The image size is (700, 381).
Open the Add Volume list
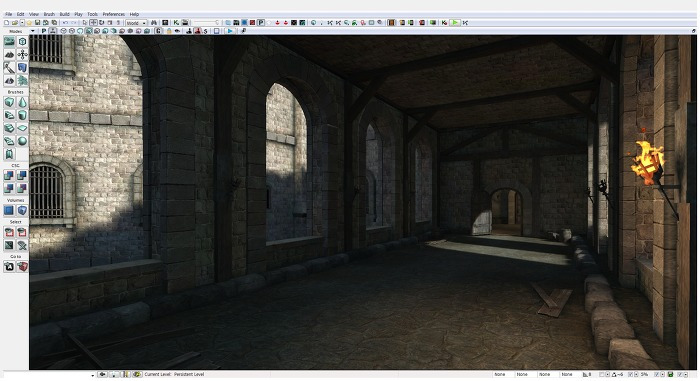[x=22, y=210]
